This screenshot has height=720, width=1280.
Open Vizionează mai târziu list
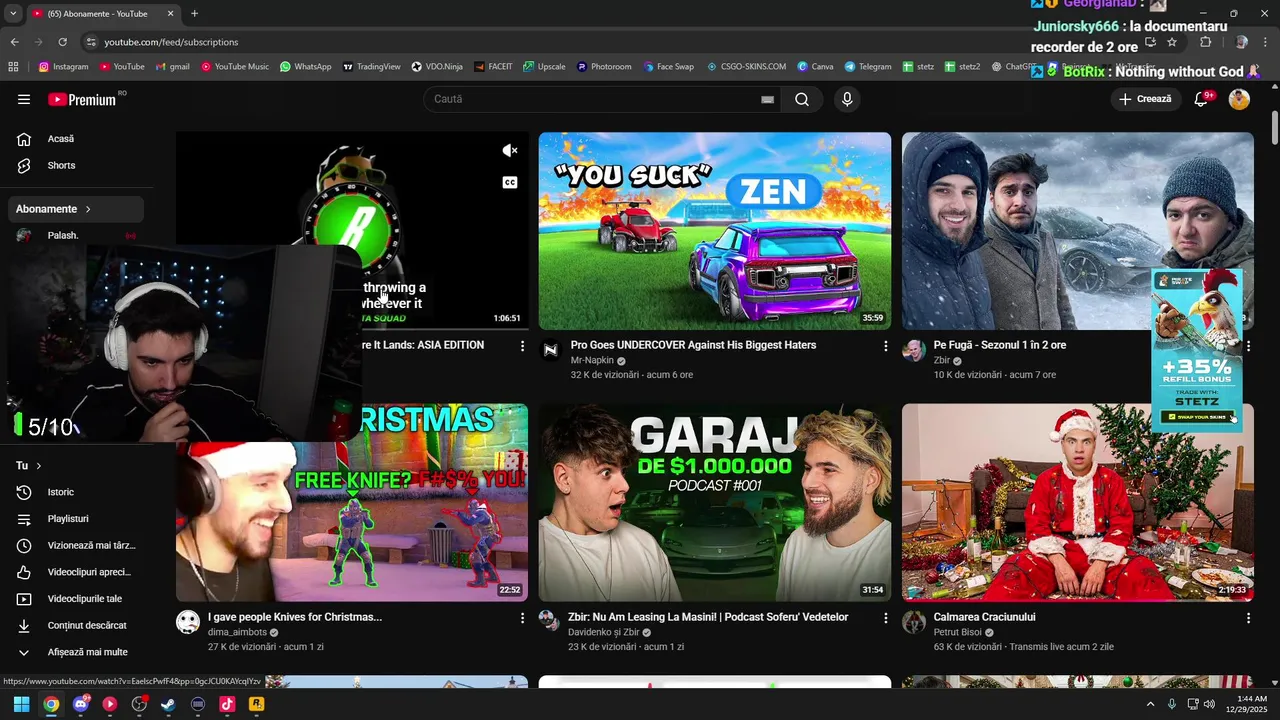[78, 545]
